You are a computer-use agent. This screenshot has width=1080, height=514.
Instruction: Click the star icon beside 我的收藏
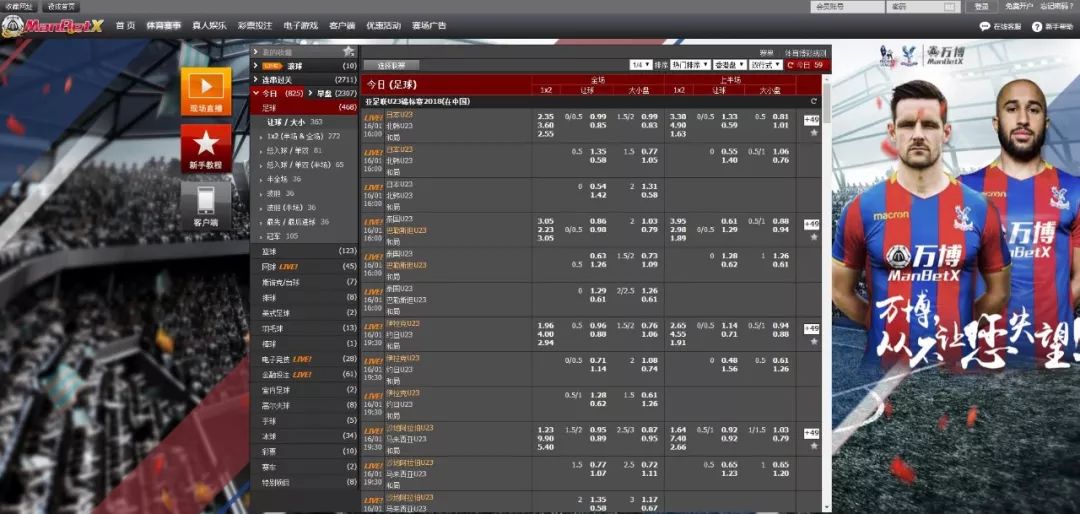[349, 52]
